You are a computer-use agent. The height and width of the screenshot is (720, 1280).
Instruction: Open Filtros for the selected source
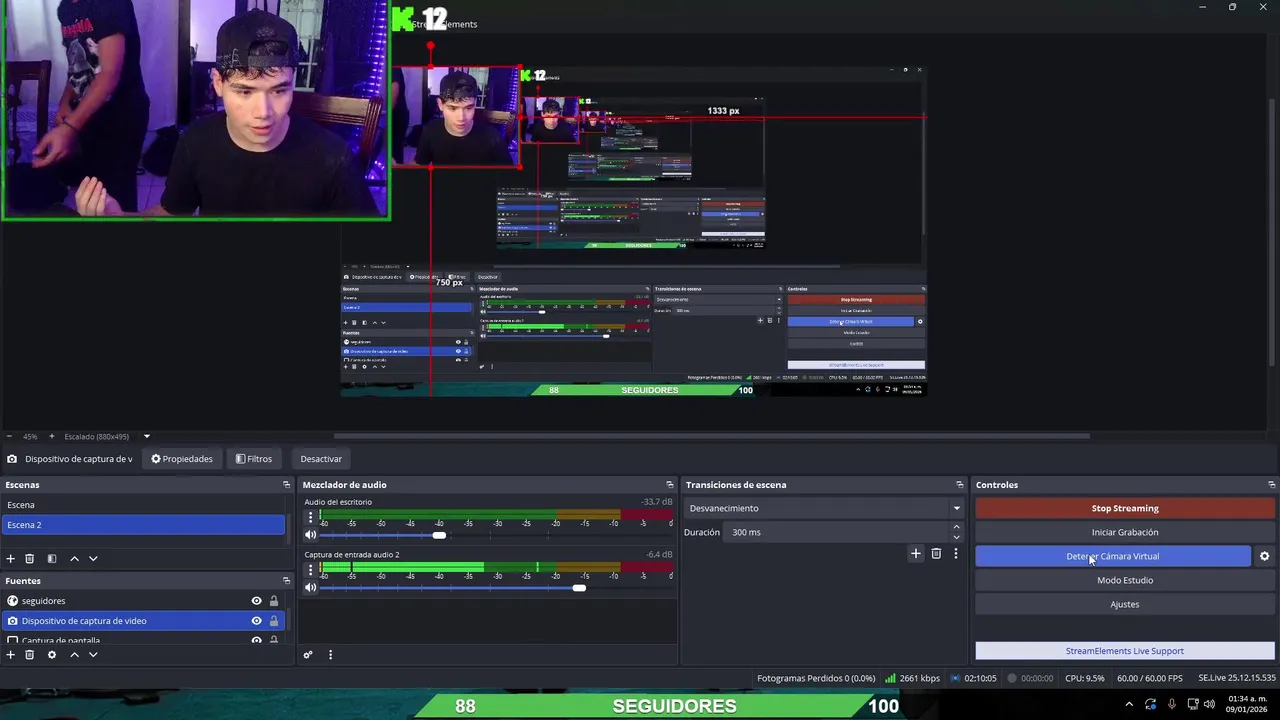pyautogui.click(x=254, y=459)
